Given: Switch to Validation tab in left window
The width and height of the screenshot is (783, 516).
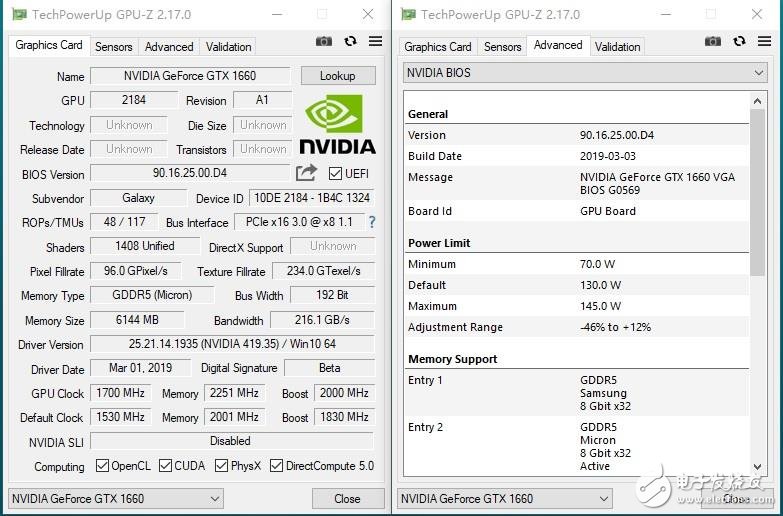Looking at the screenshot, I should coord(229,47).
